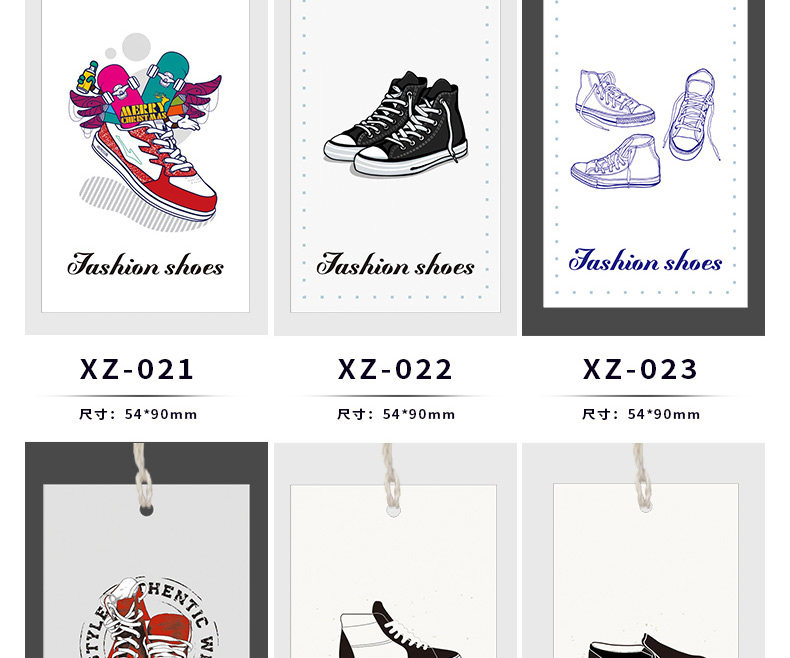This screenshot has width=790, height=658.
Task: Select the black and white high-top tag
Action: [x=396, y=550]
